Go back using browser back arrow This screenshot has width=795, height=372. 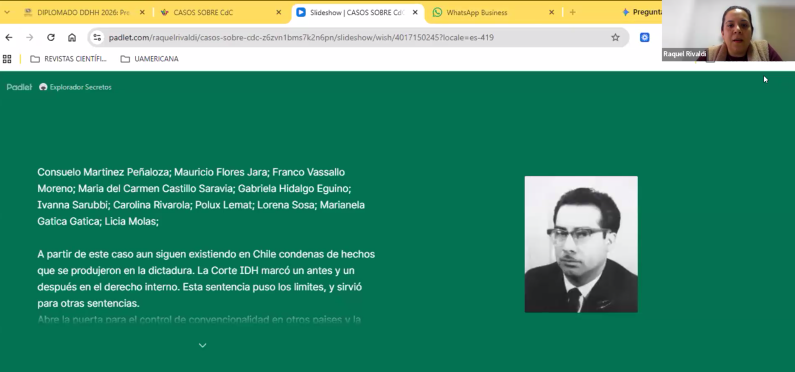point(9,38)
